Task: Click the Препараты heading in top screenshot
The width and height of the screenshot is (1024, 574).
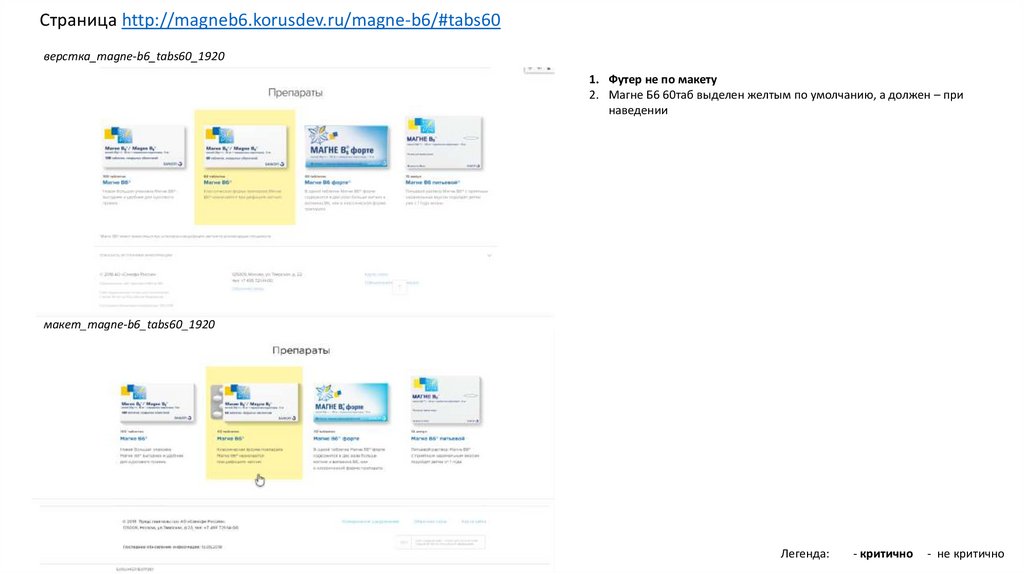Action: pyautogui.click(x=295, y=92)
